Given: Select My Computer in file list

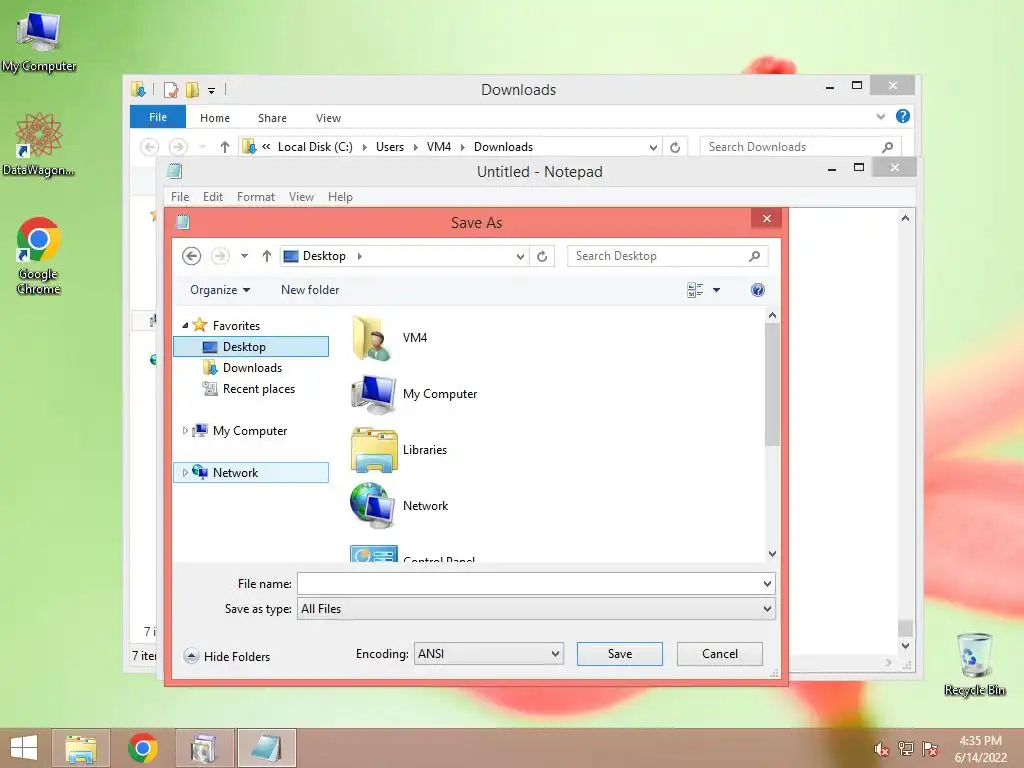Looking at the screenshot, I should click(414, 394).
